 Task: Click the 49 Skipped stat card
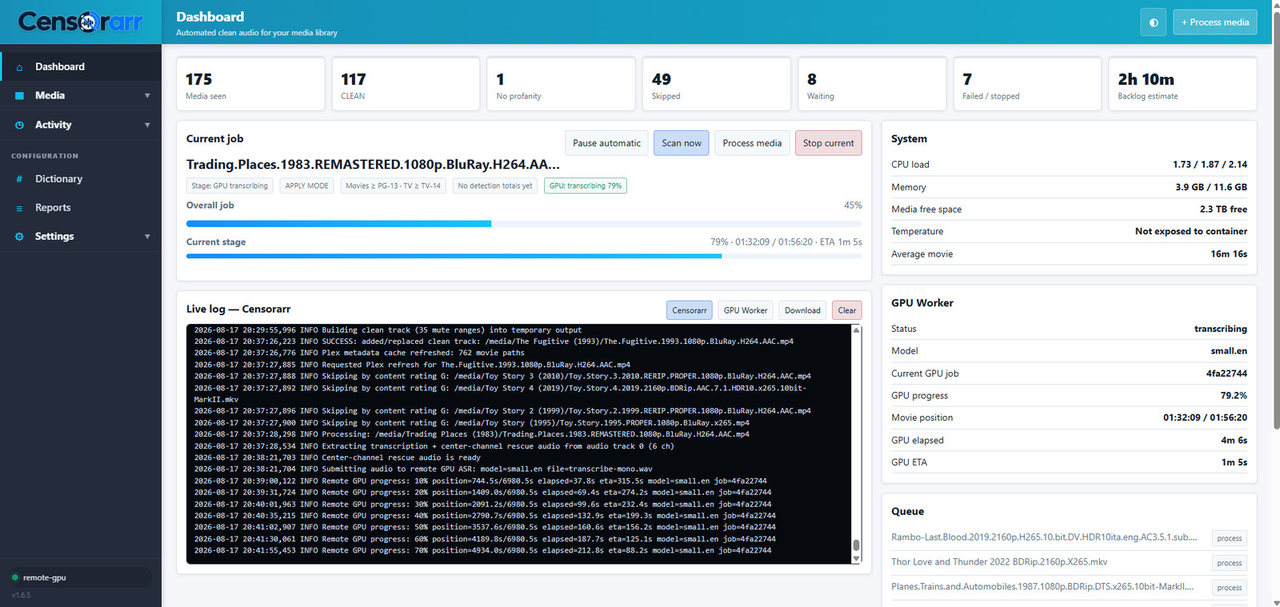pyautogui.click(x=717, y=85)
